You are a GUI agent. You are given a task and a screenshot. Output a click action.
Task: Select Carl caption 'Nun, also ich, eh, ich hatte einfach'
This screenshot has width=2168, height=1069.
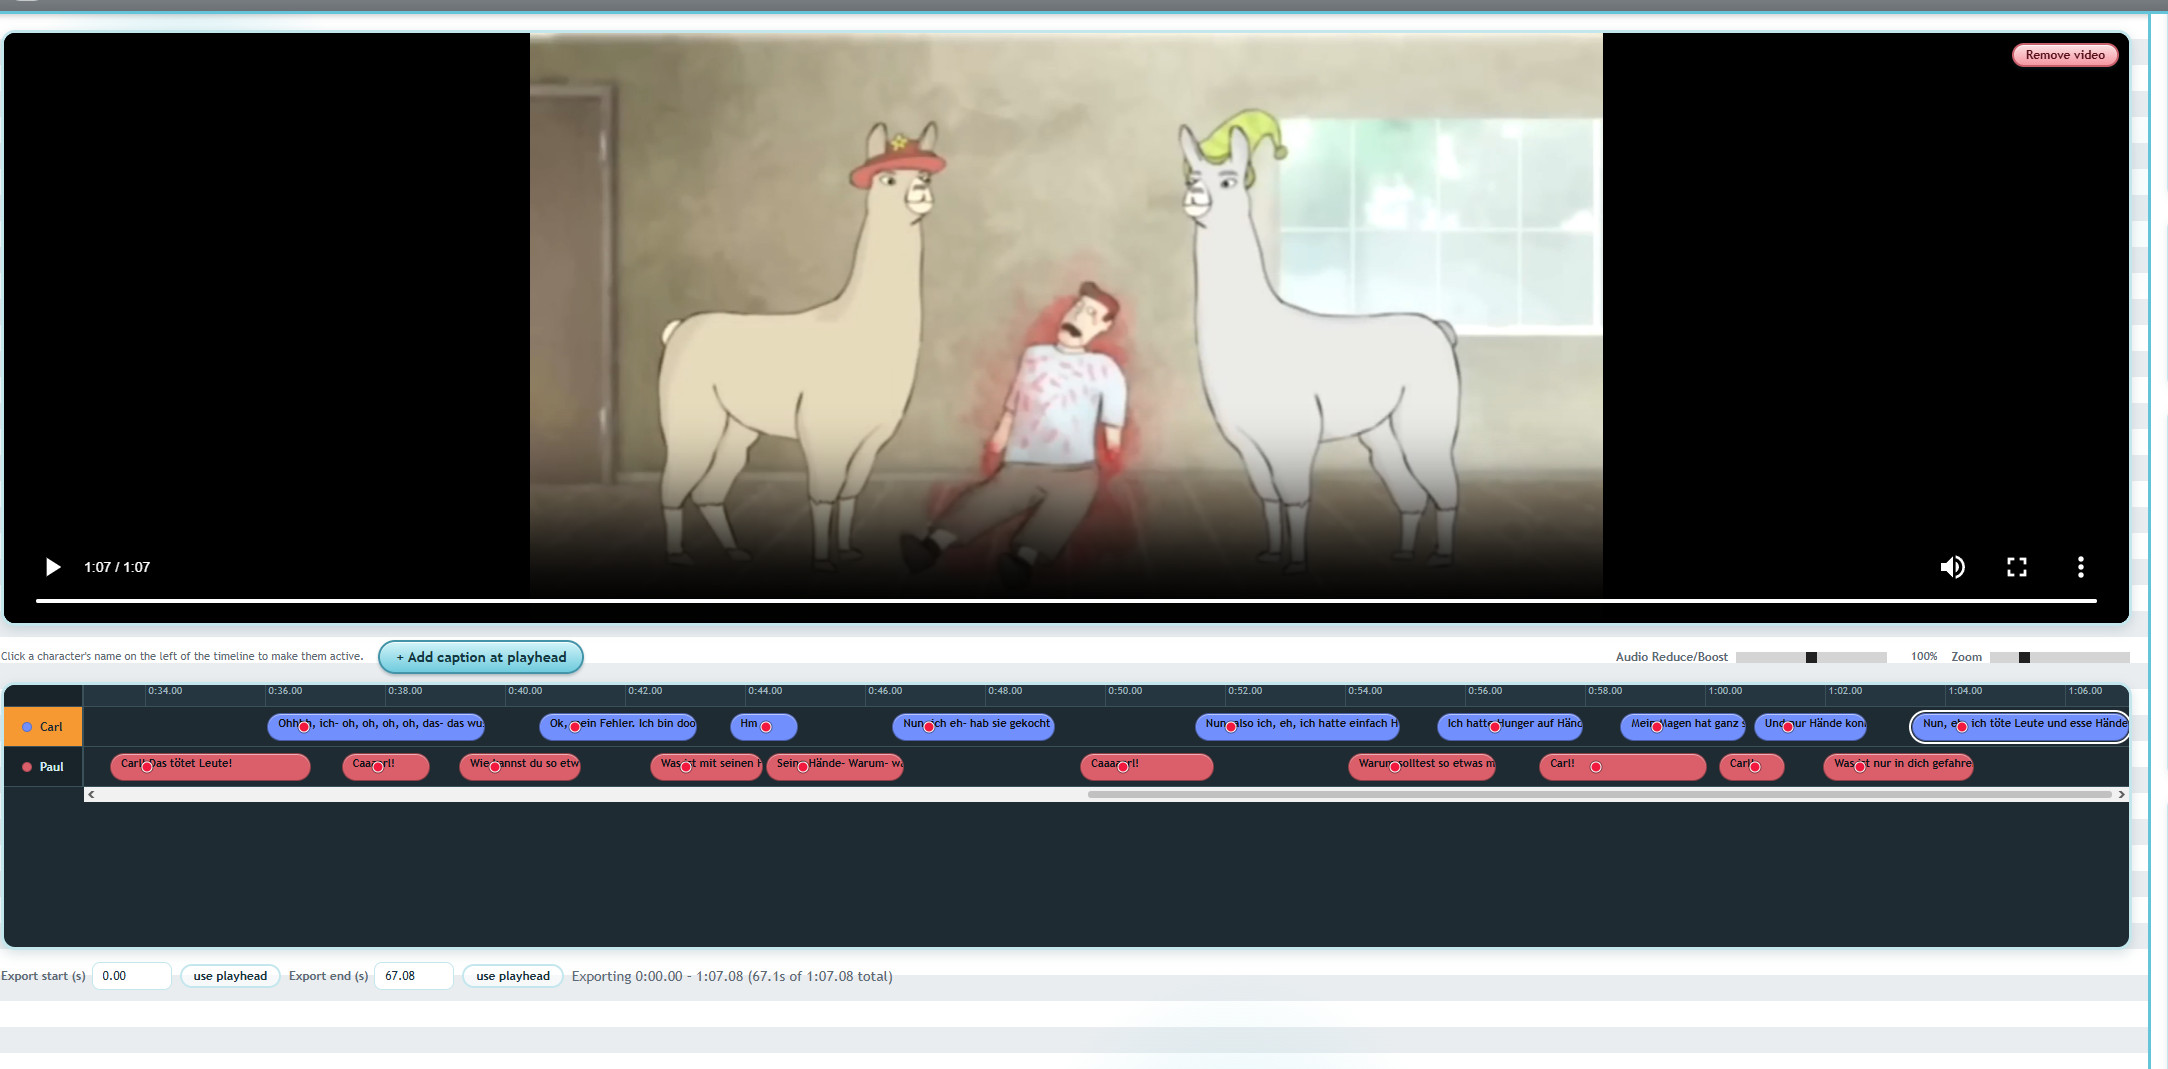[1297, 726]
